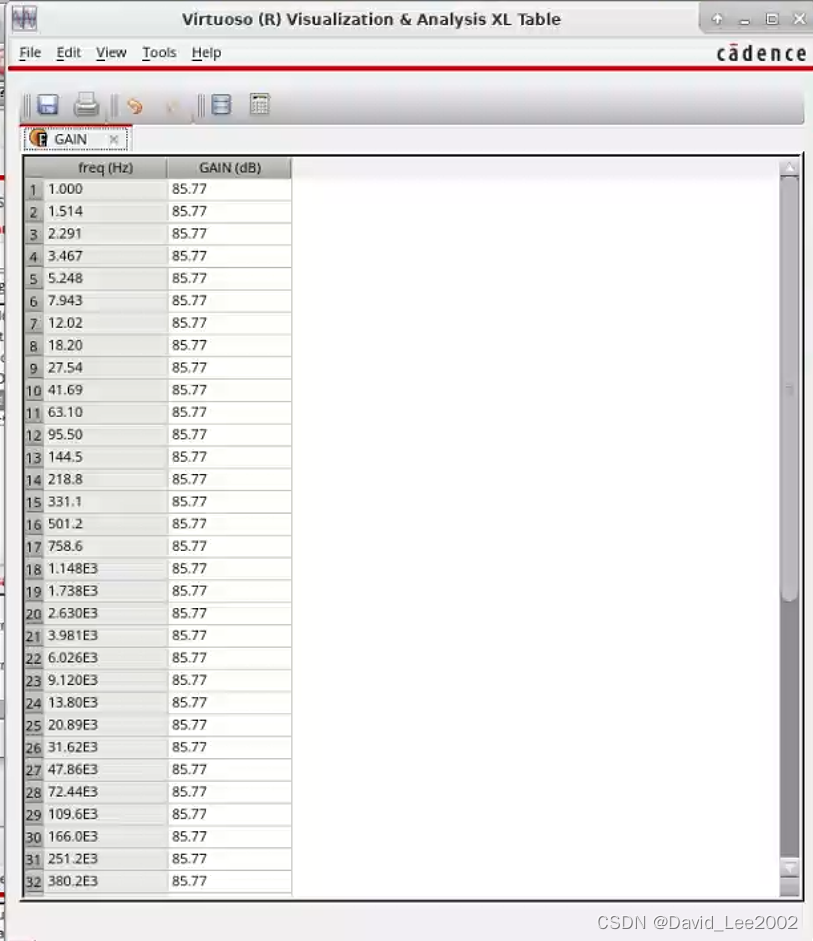This screenshot has height=941, width=813.
Task: Click the frequency cell 144.5
Action: point(106,457)
